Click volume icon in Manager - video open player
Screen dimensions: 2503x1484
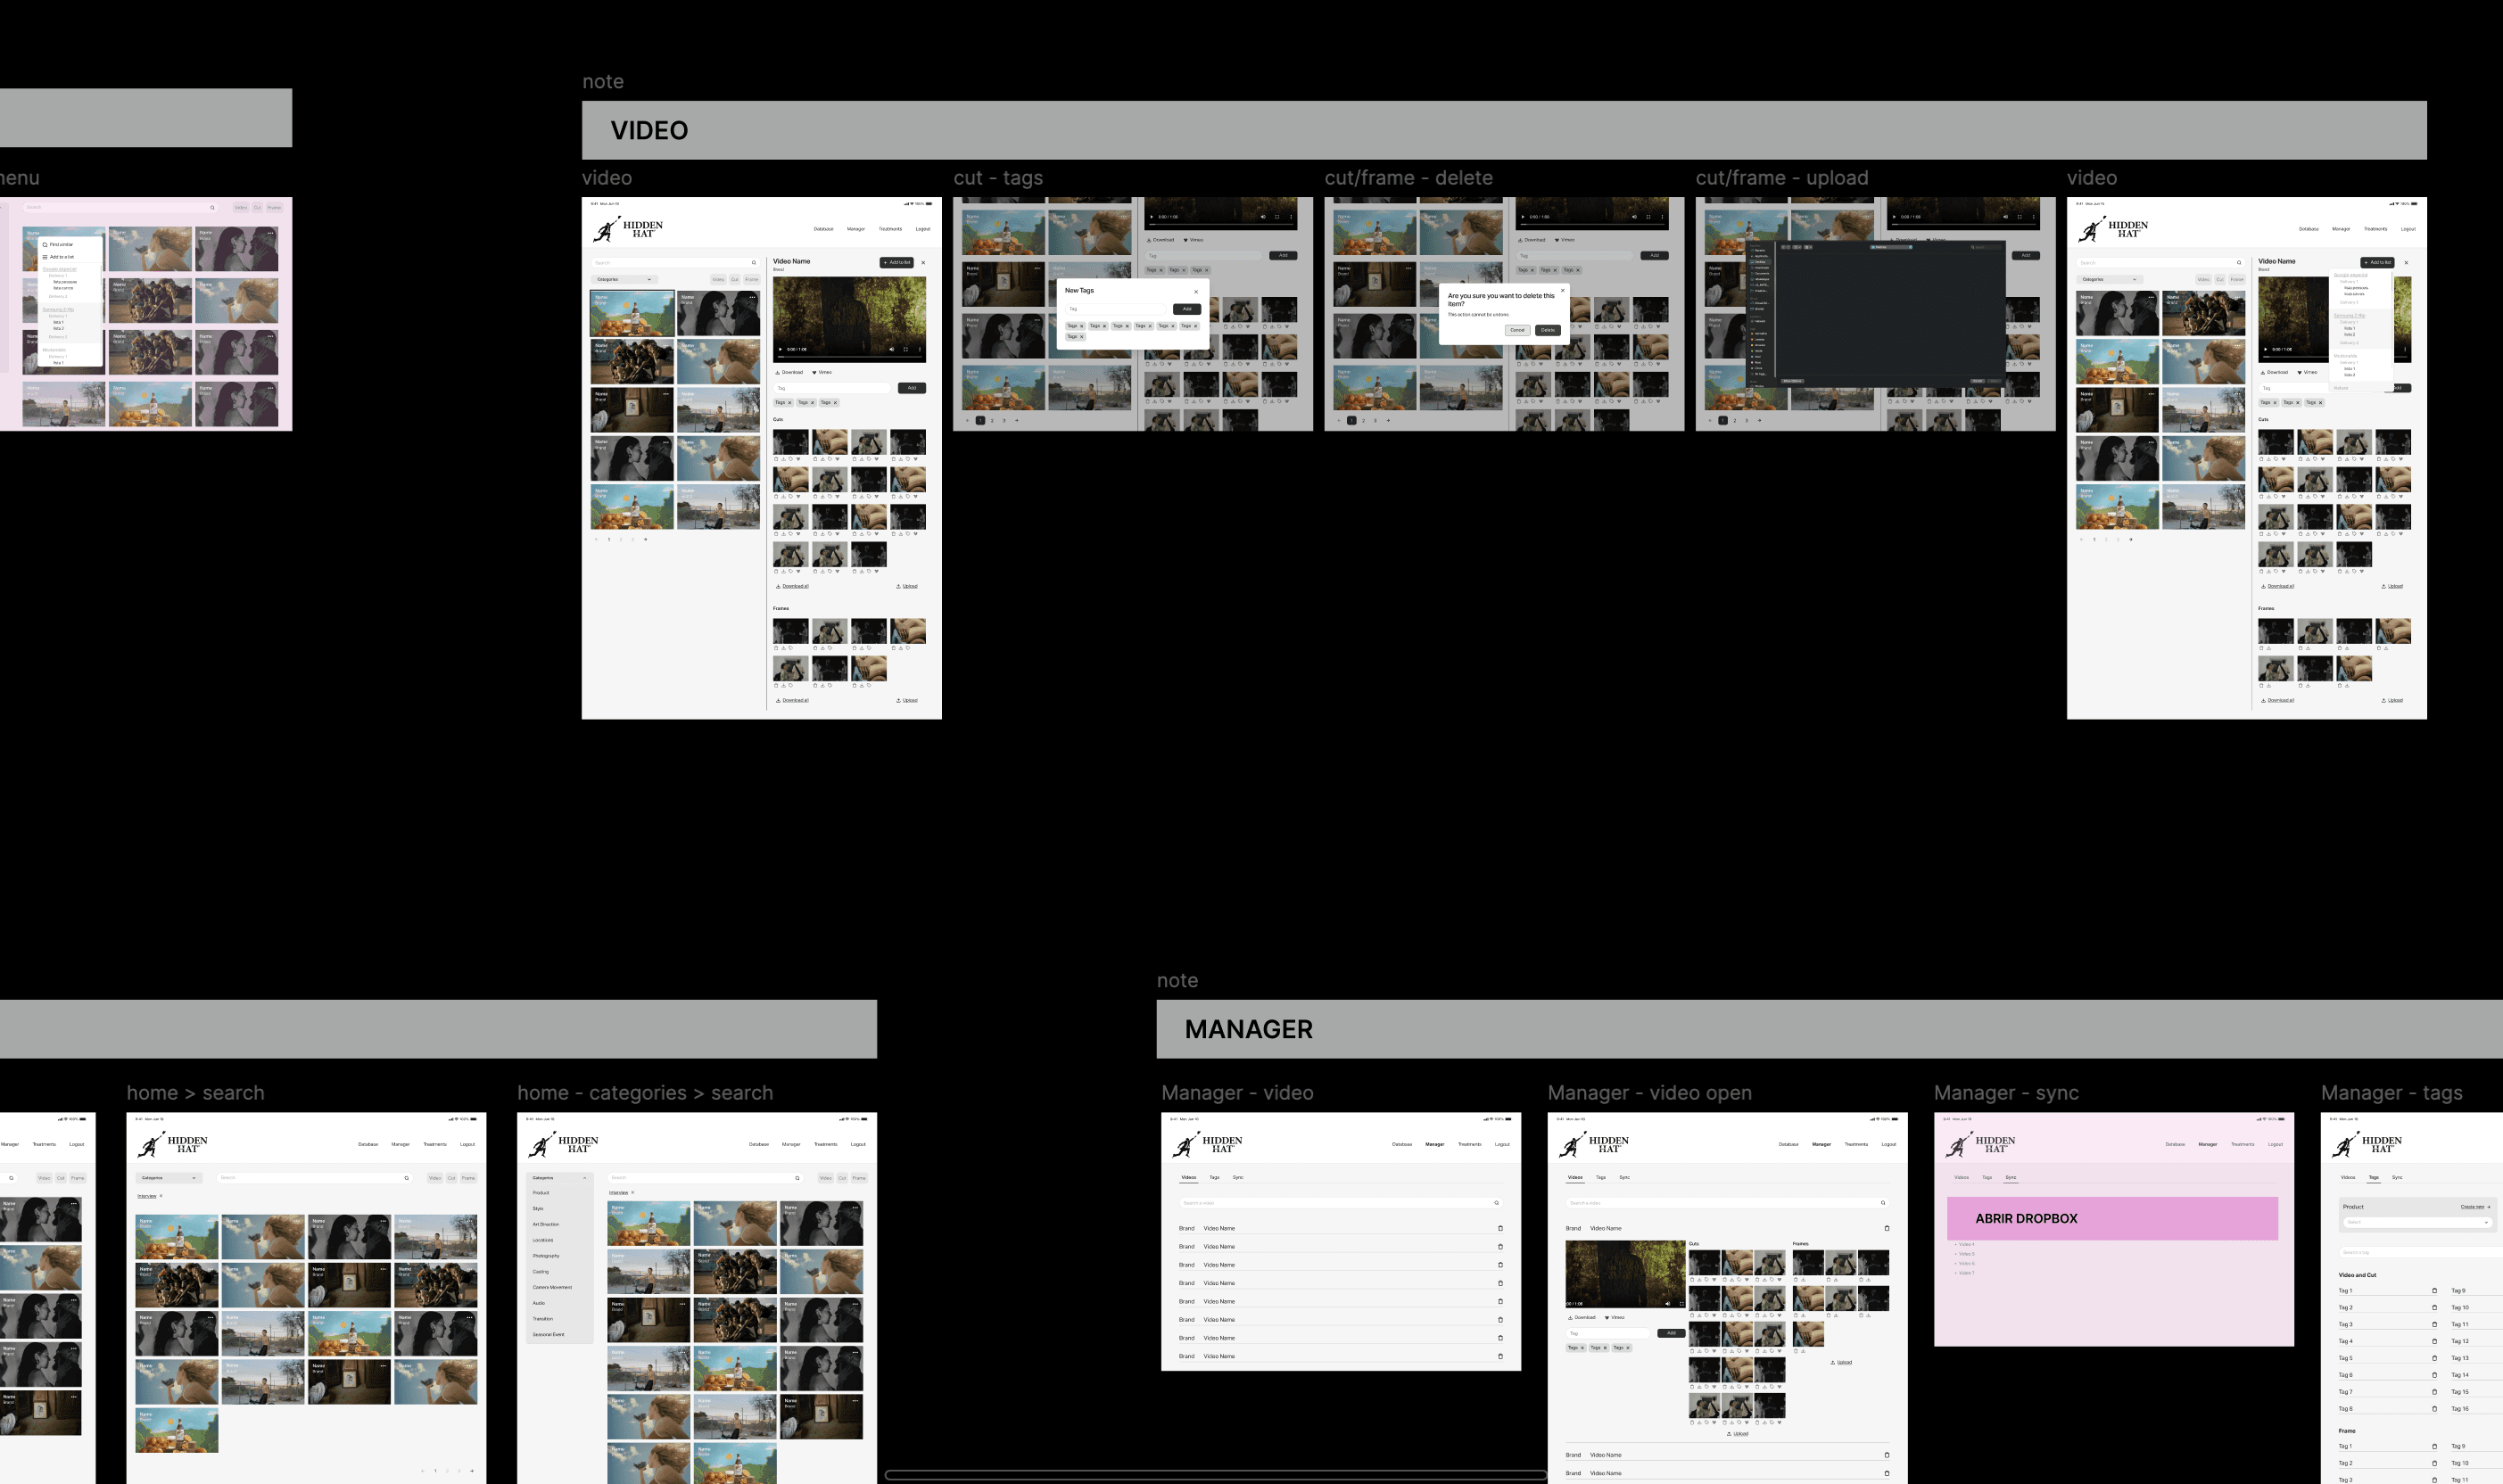(x=1667, y=1303)
